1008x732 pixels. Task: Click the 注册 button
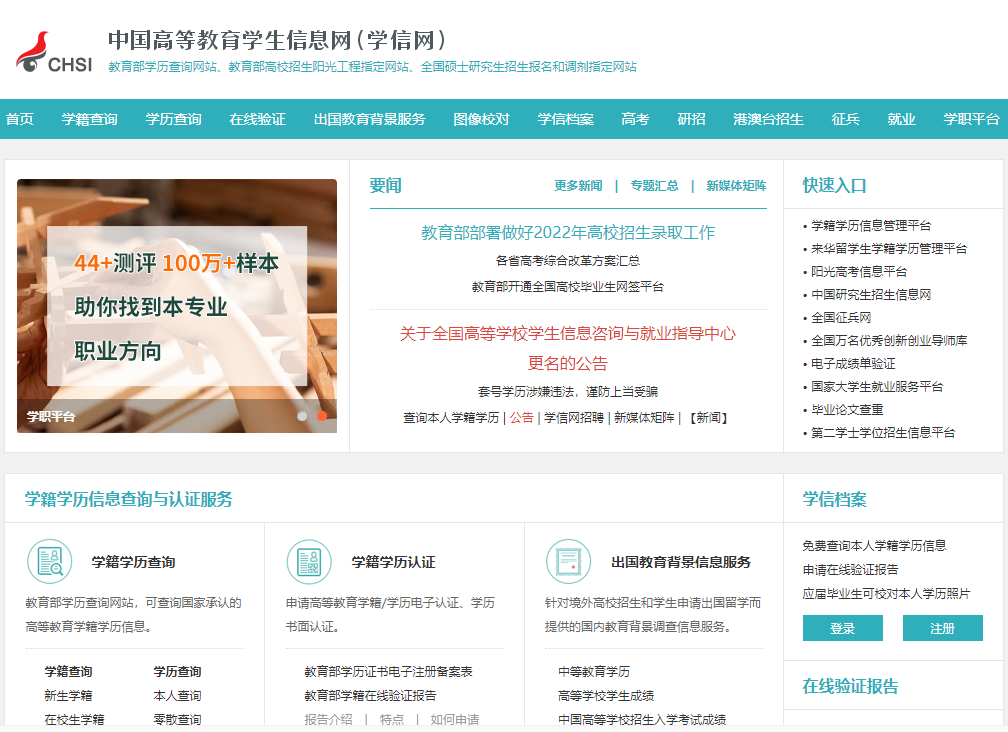(942, 628)
